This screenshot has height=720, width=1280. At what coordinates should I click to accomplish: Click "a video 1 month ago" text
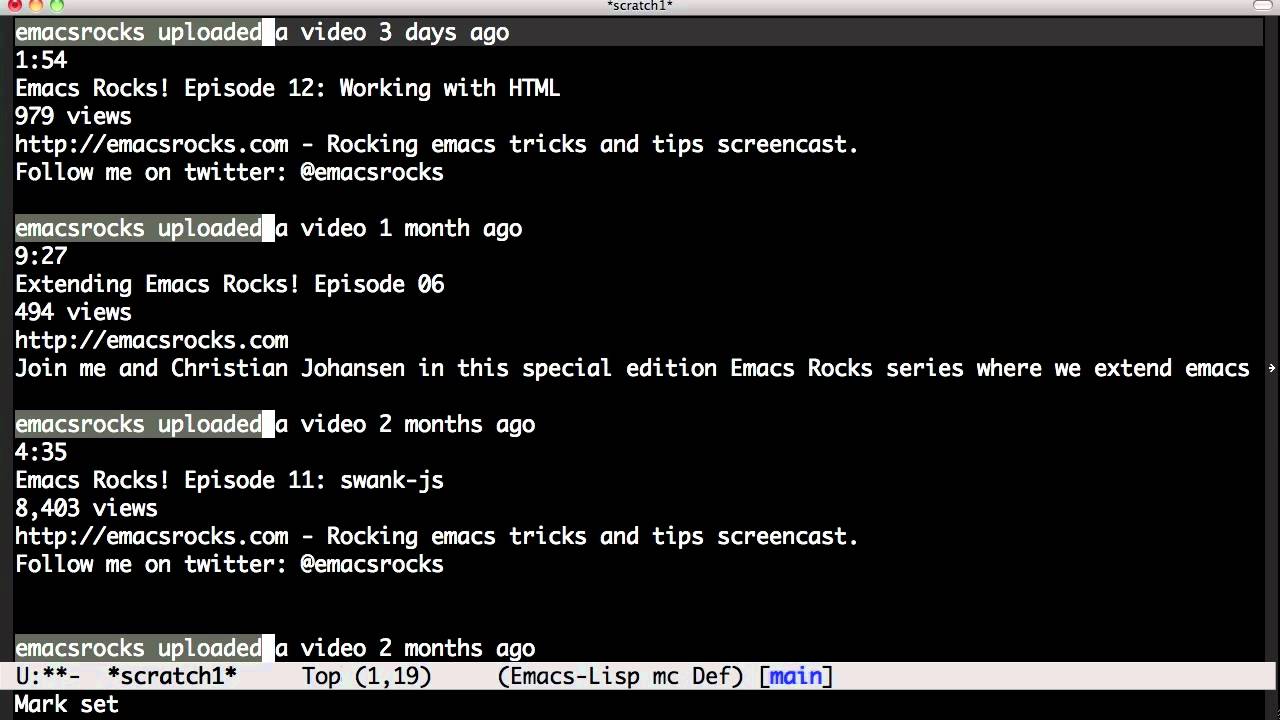[398, 228]
